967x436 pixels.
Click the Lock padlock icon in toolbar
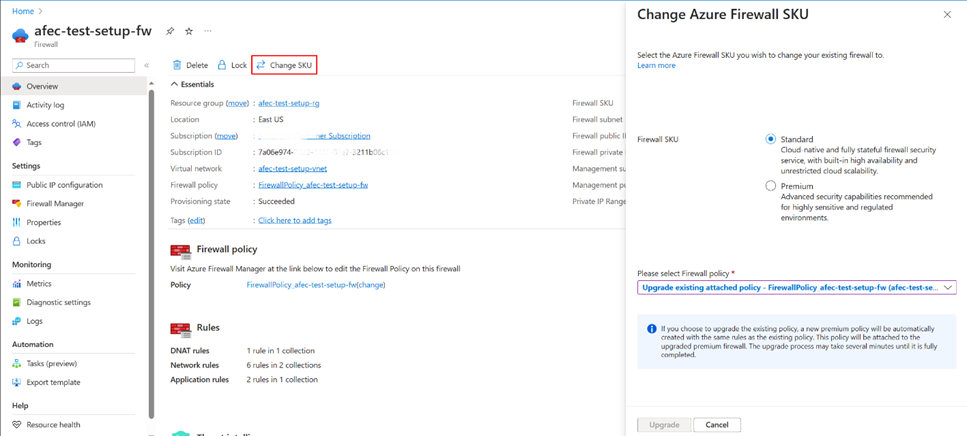pyautogui.click(x=222, y=65)
